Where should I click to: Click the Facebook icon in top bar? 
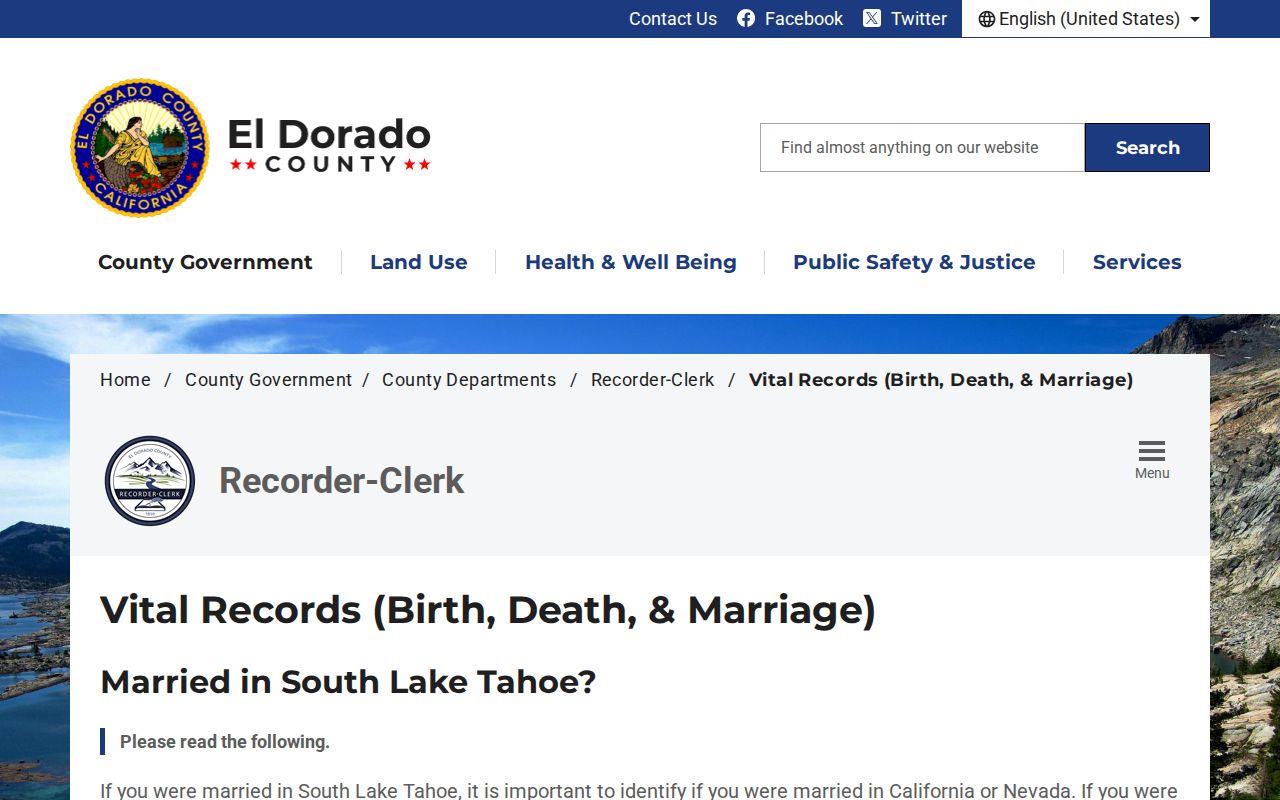746,19
